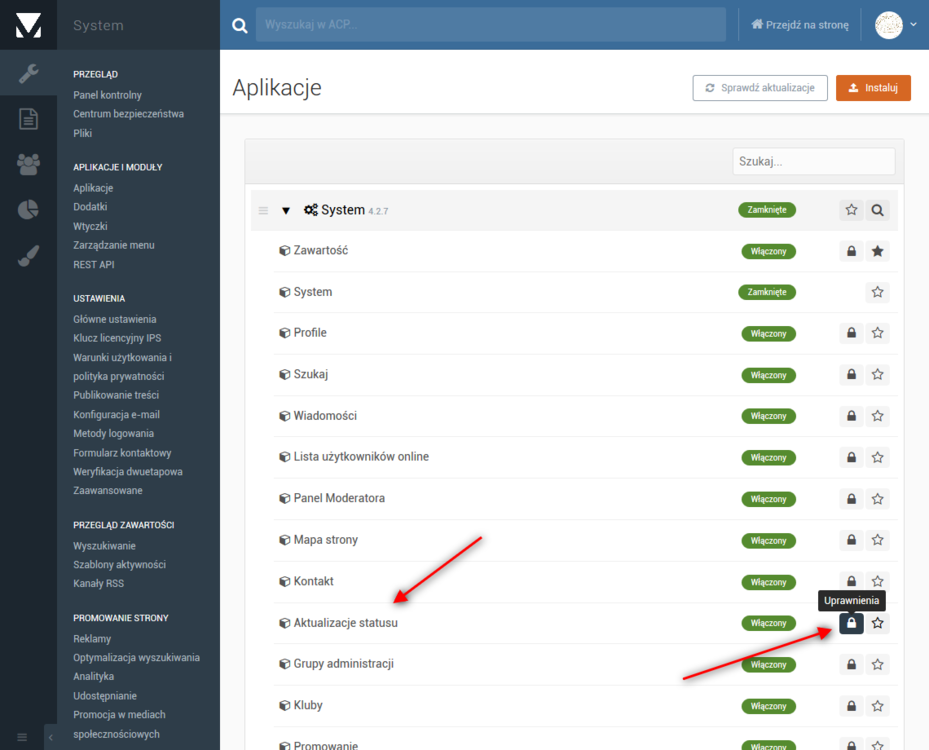Open the pie chart statistics icon

pos(28,209)
